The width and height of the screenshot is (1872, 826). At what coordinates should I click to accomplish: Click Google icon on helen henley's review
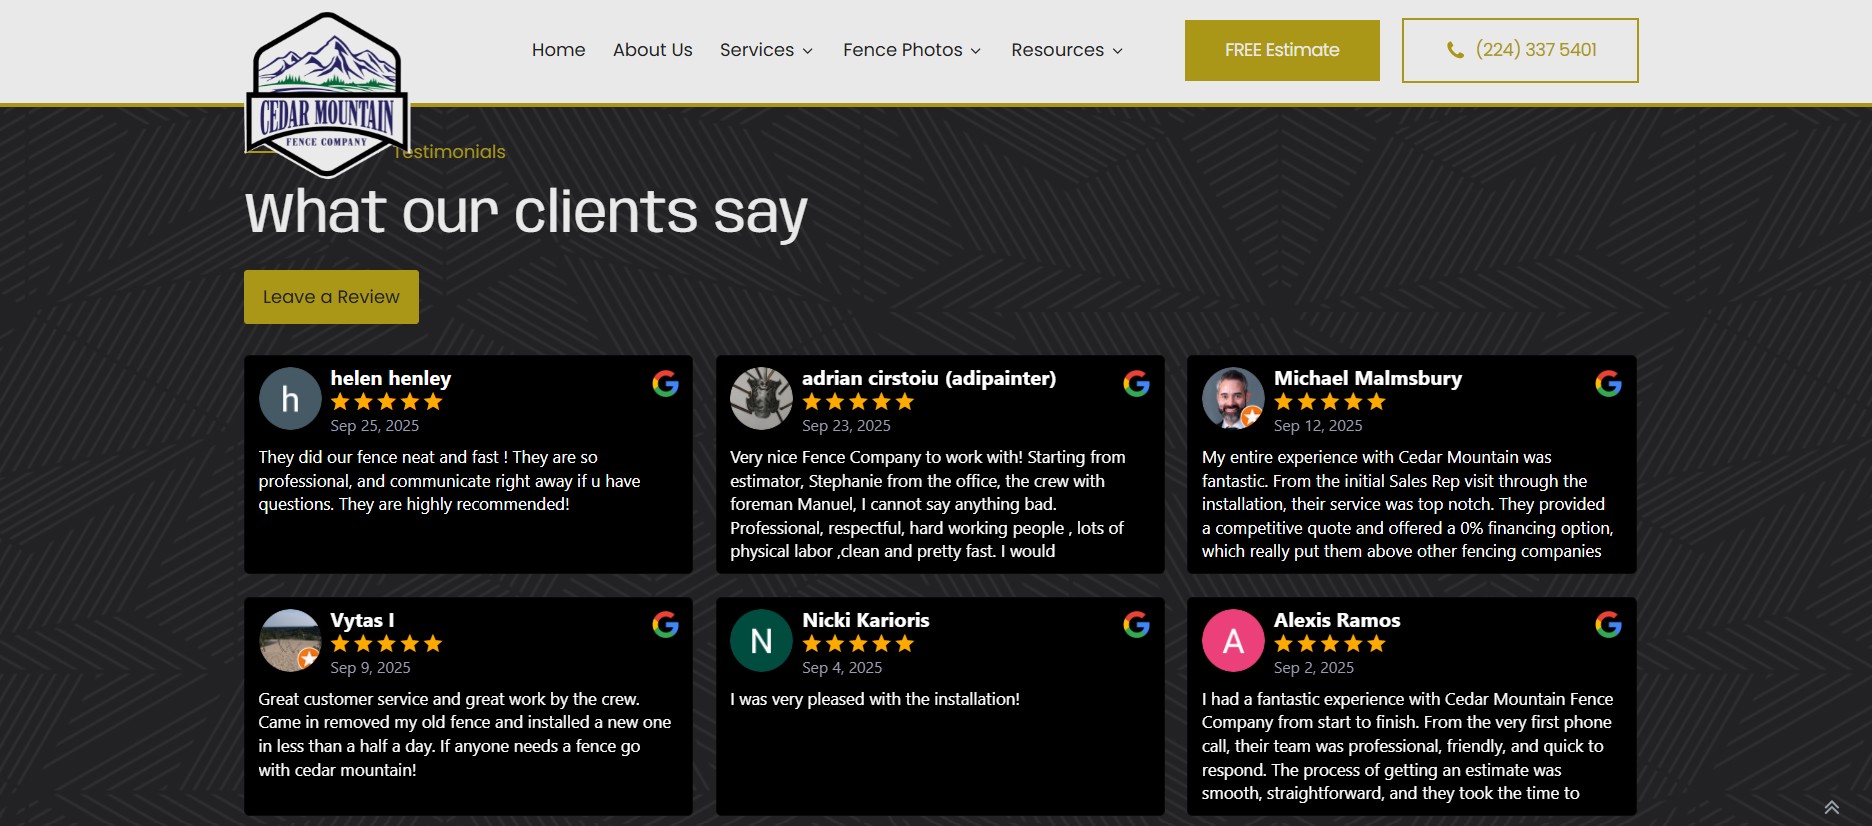665,384
